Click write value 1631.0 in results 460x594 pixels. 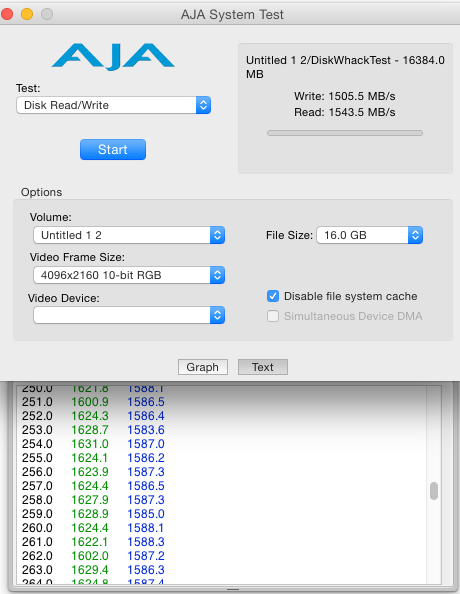tap(90, 444)
